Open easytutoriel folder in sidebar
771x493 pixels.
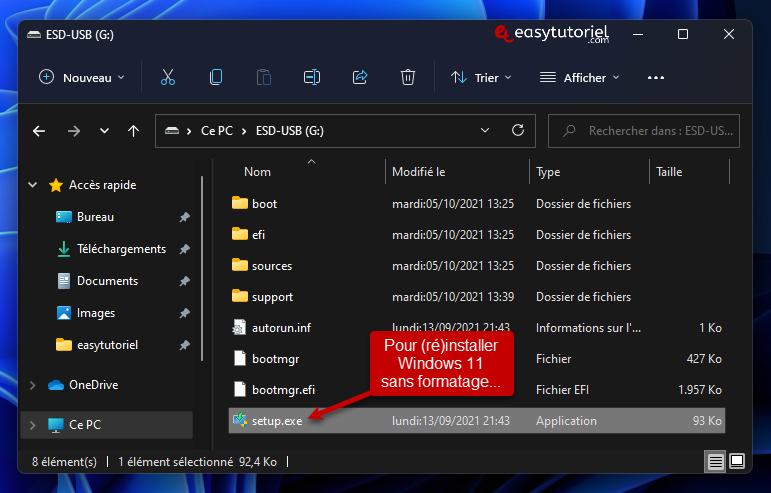pos(107,345)
